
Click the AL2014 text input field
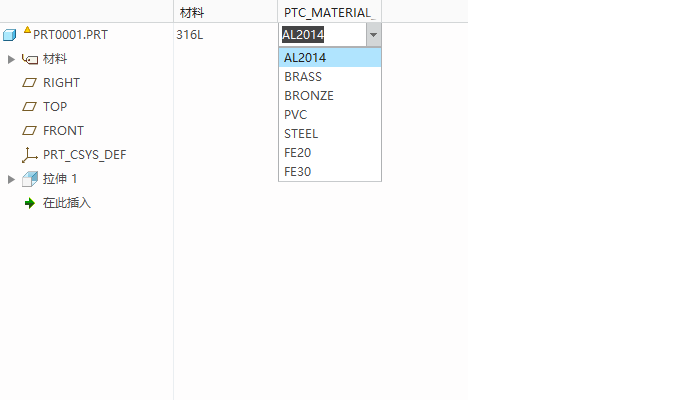[323, 35]
